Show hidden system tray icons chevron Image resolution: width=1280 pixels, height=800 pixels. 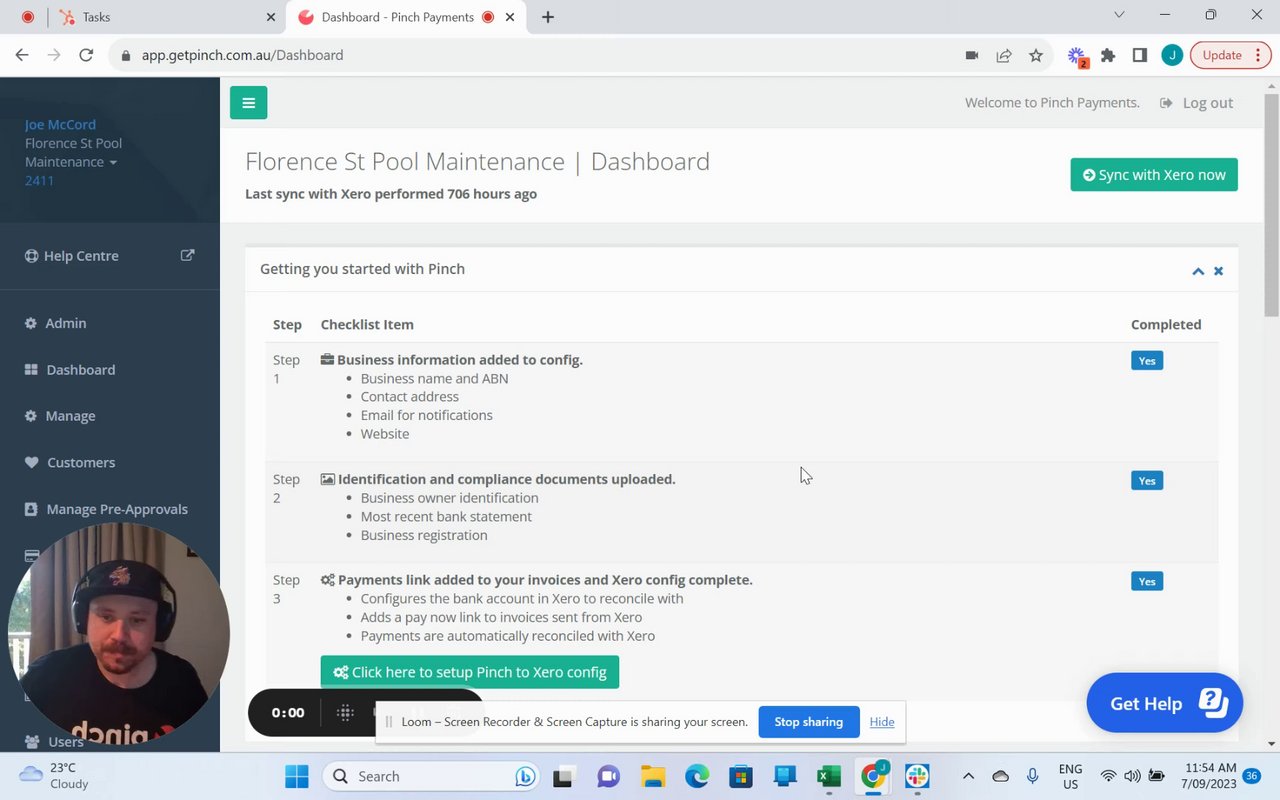click(x=968, y=776)
